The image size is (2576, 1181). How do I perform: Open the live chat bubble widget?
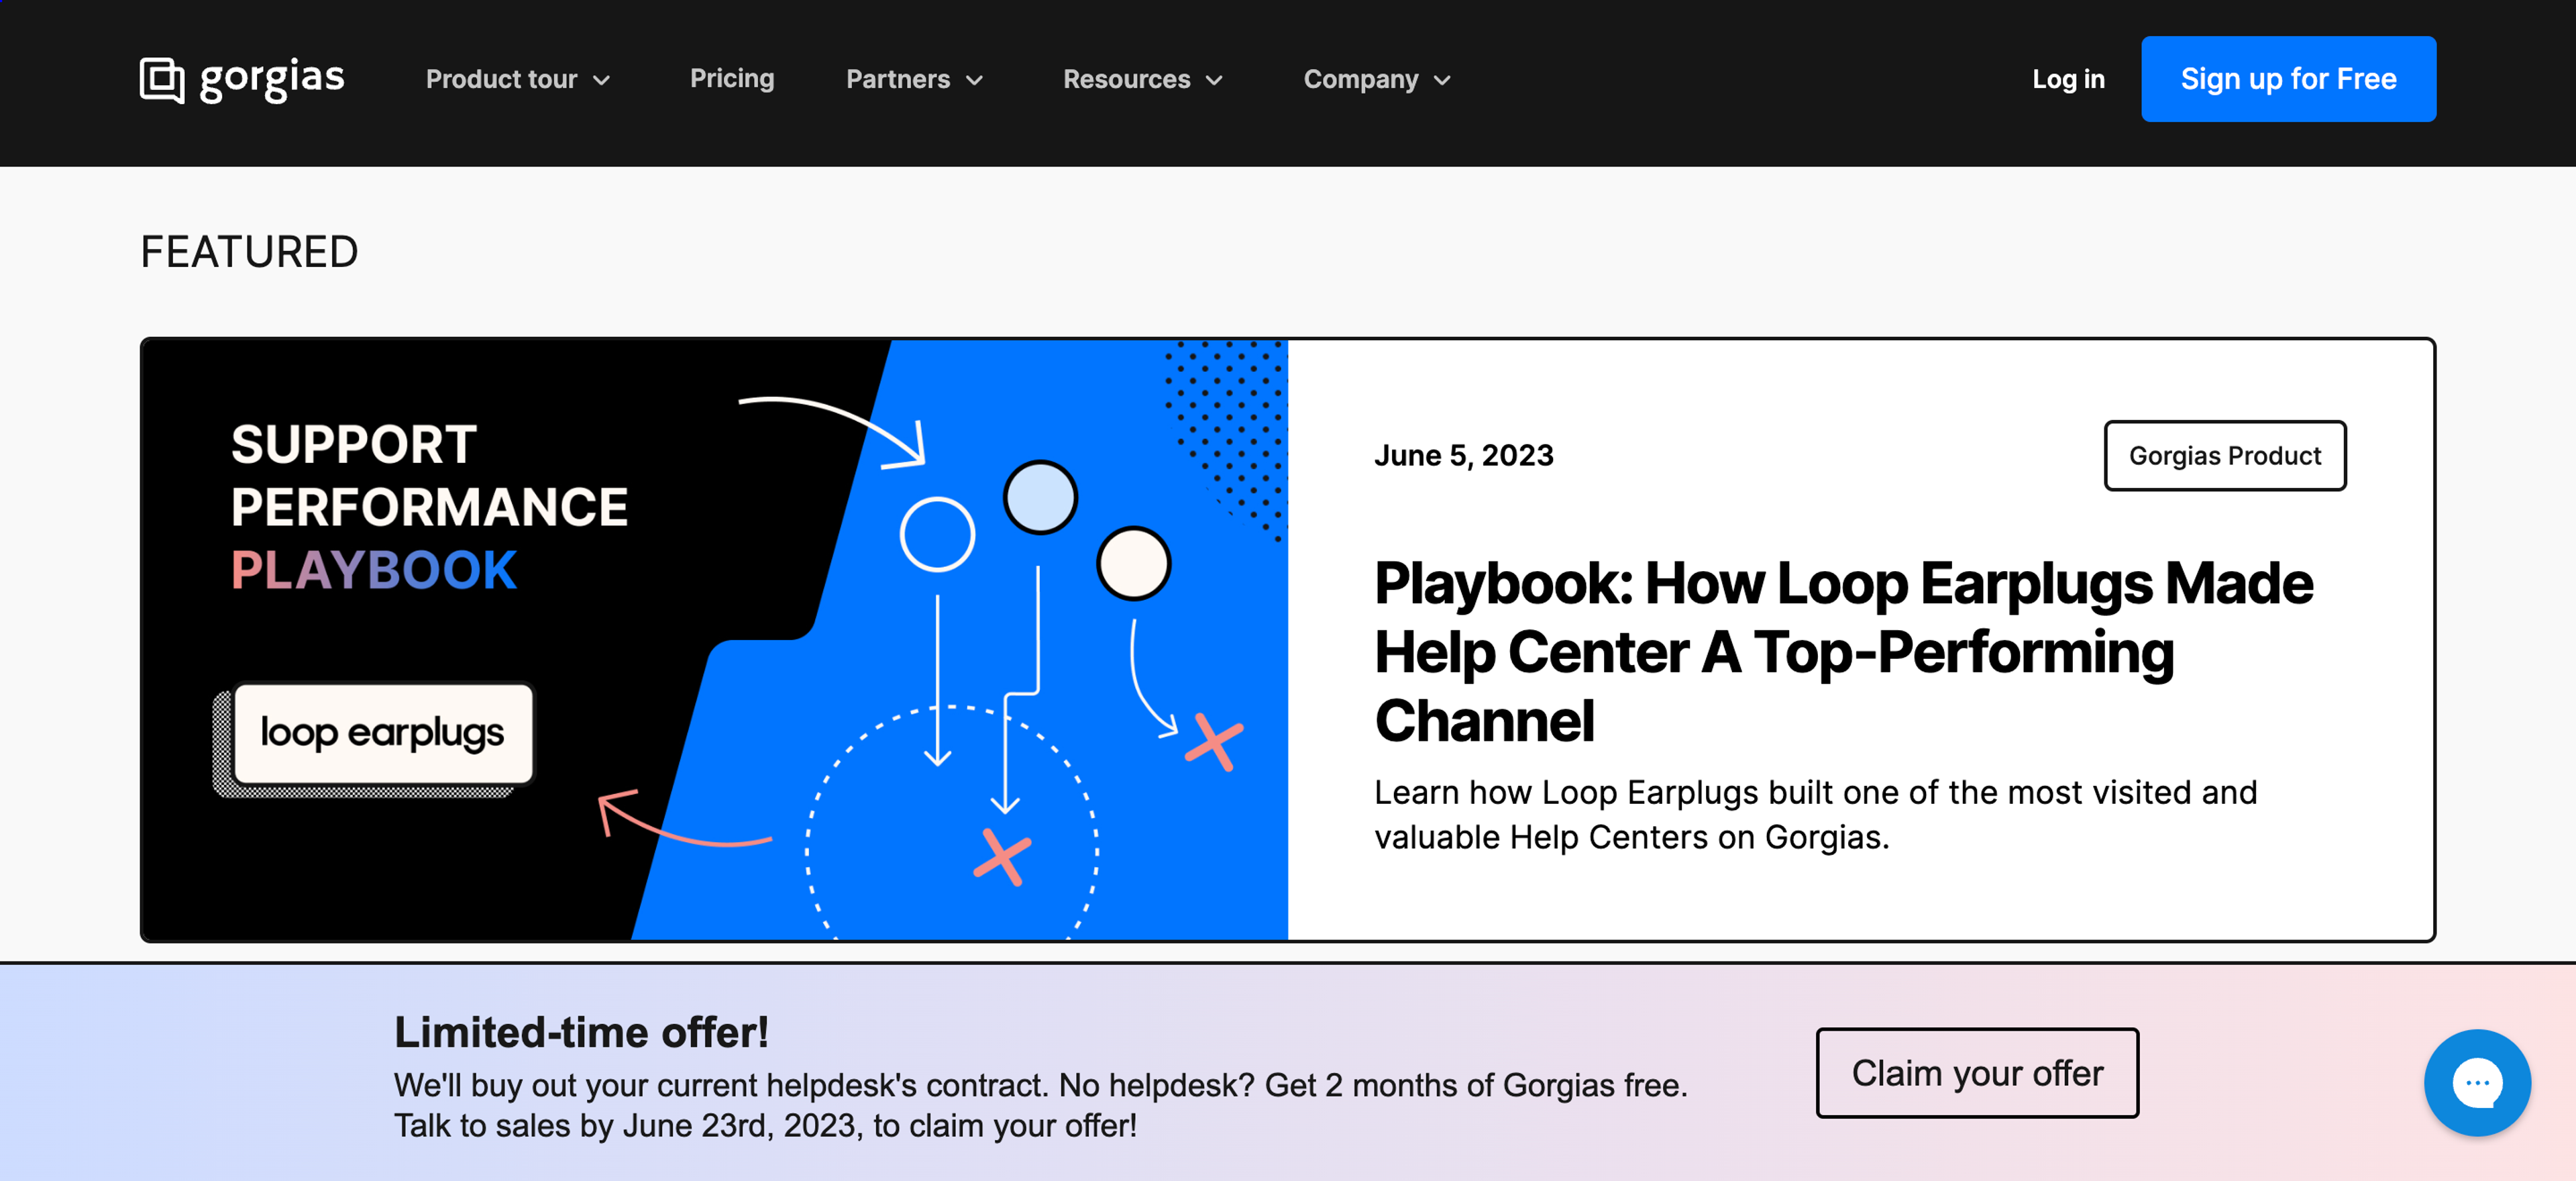point(2476,1082)
